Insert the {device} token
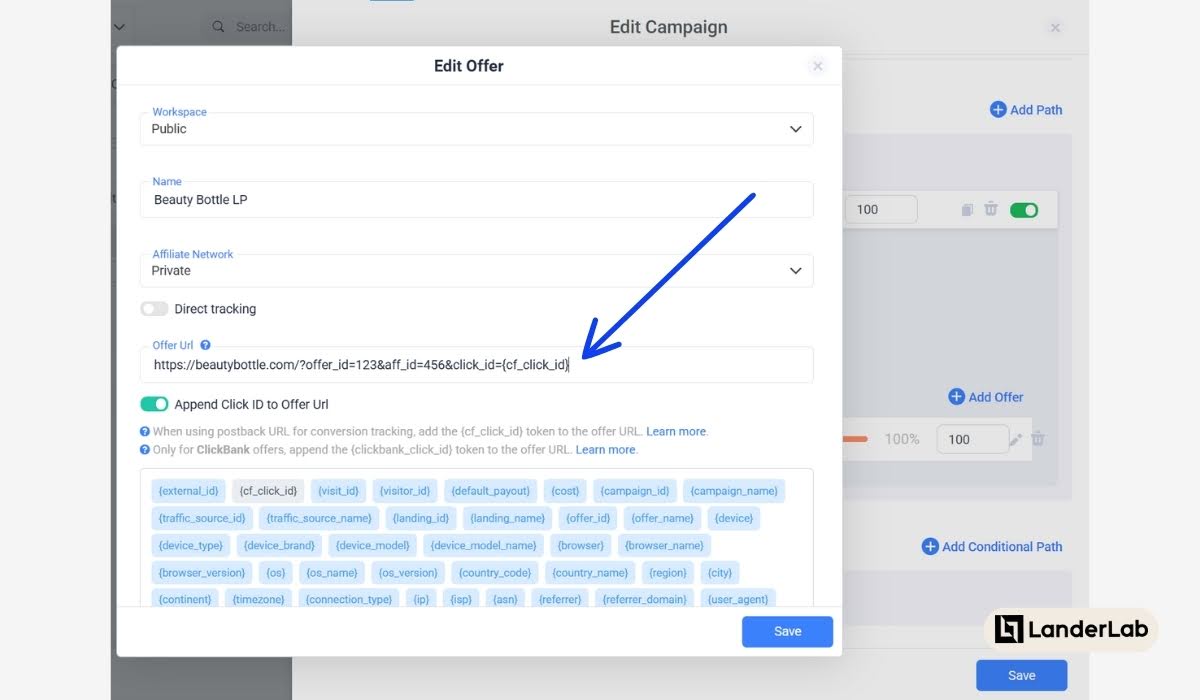Viewport: 1200px width, 700px height. pos(734,518)
